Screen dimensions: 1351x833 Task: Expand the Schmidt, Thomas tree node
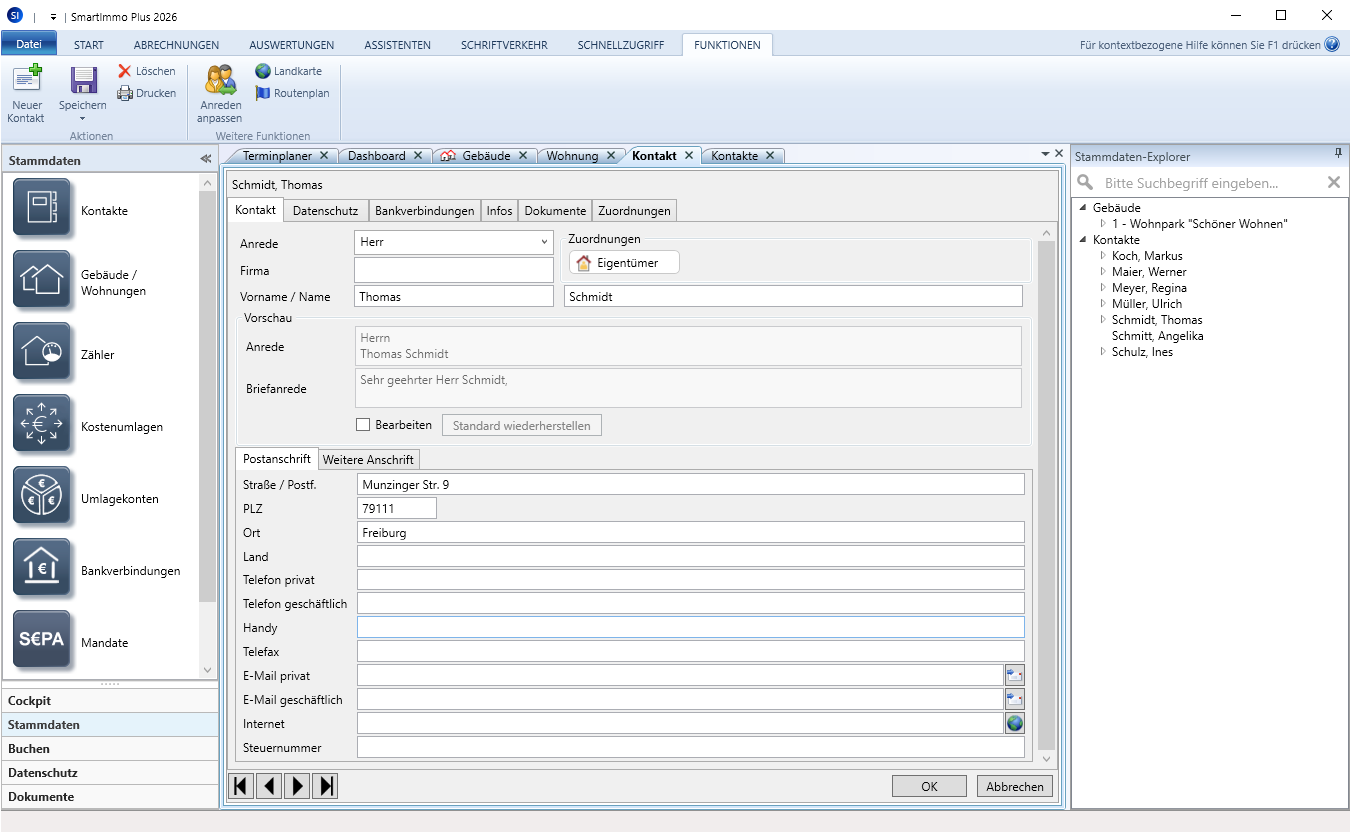1103,320
